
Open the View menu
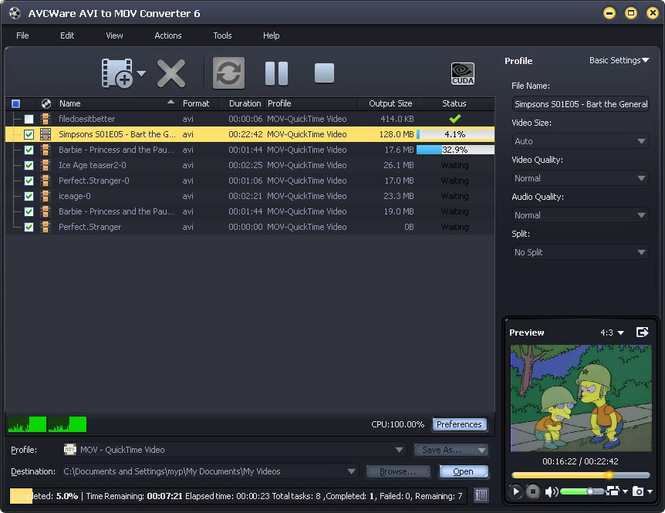coord(114,36)
